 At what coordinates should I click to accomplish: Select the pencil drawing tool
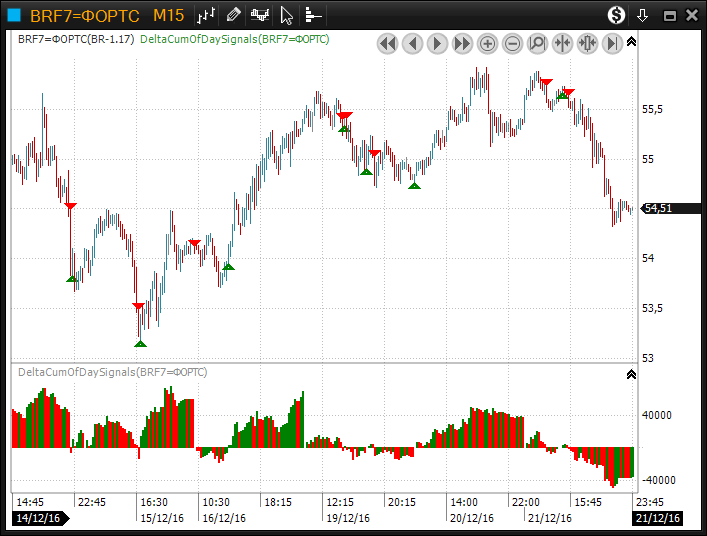tap(233, 16)
